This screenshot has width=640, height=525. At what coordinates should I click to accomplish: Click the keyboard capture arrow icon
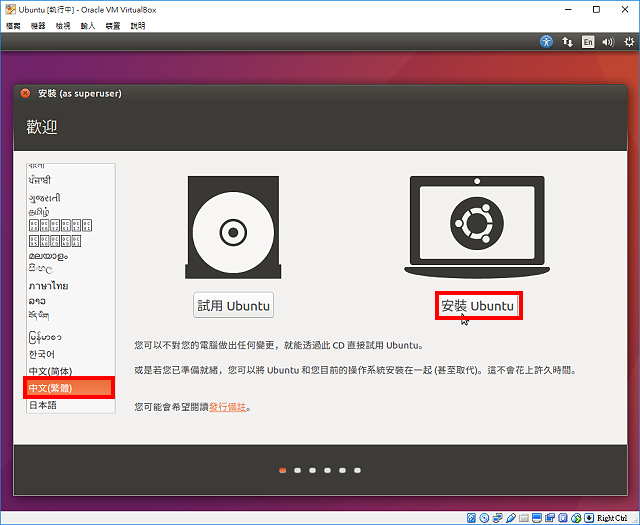589,518
